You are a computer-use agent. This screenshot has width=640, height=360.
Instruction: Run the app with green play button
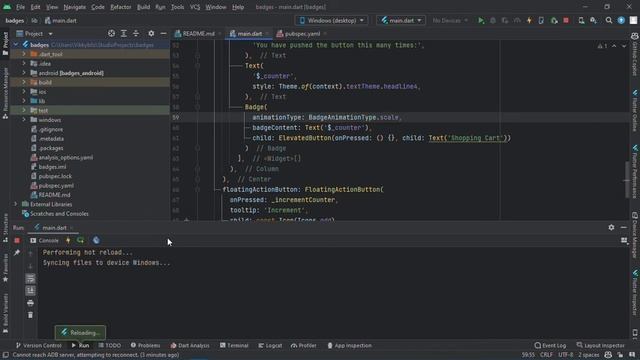(x=481, y=20)
